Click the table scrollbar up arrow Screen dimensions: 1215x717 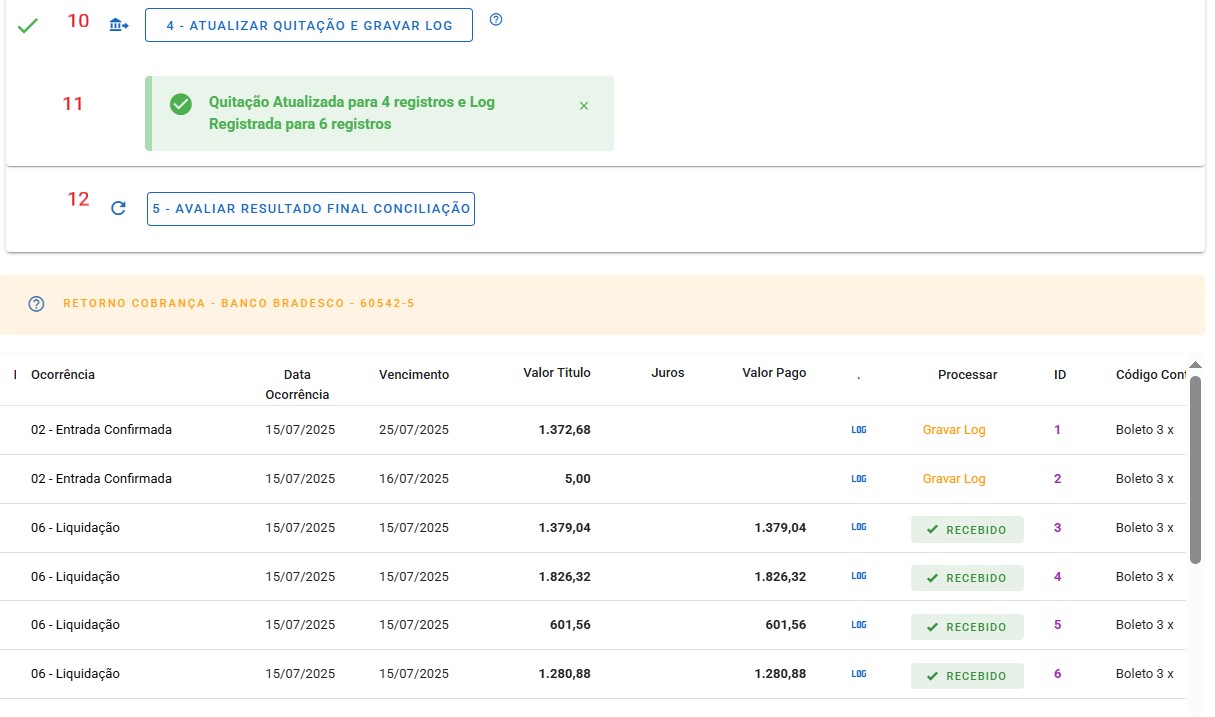click(1195, 365)
